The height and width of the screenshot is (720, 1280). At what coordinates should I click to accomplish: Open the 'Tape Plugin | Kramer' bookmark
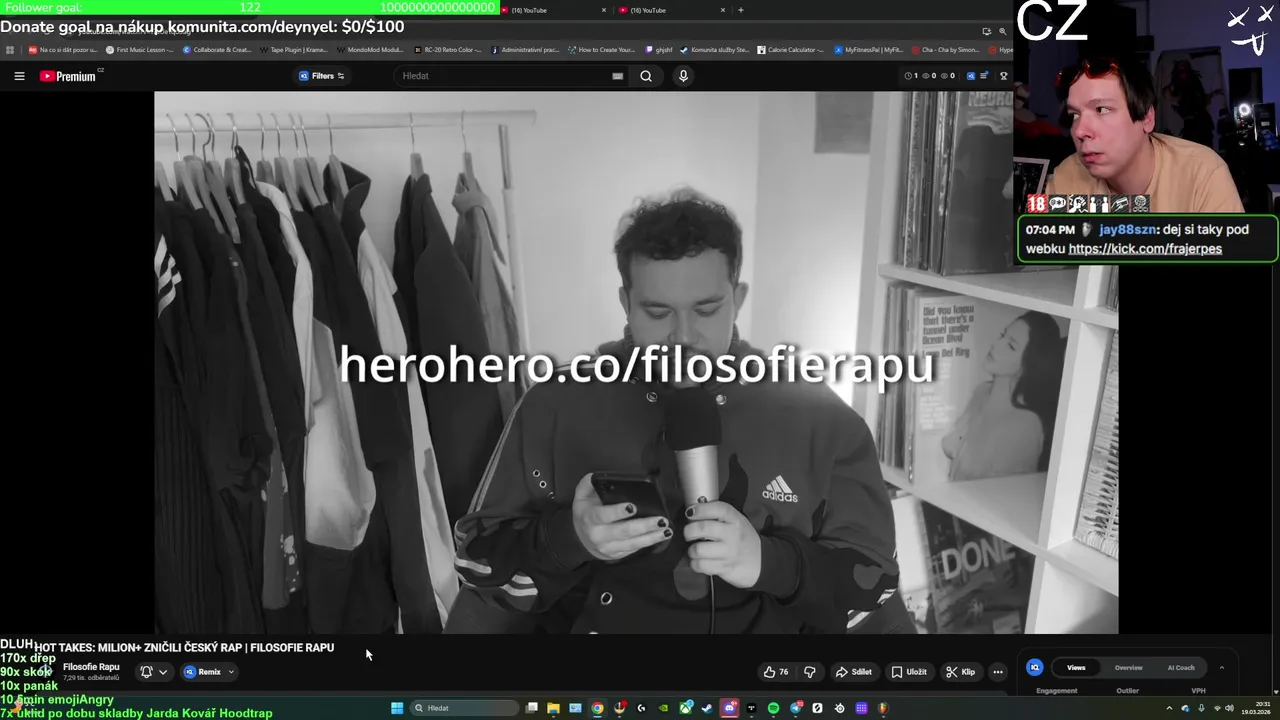click(x=294, y=49)
